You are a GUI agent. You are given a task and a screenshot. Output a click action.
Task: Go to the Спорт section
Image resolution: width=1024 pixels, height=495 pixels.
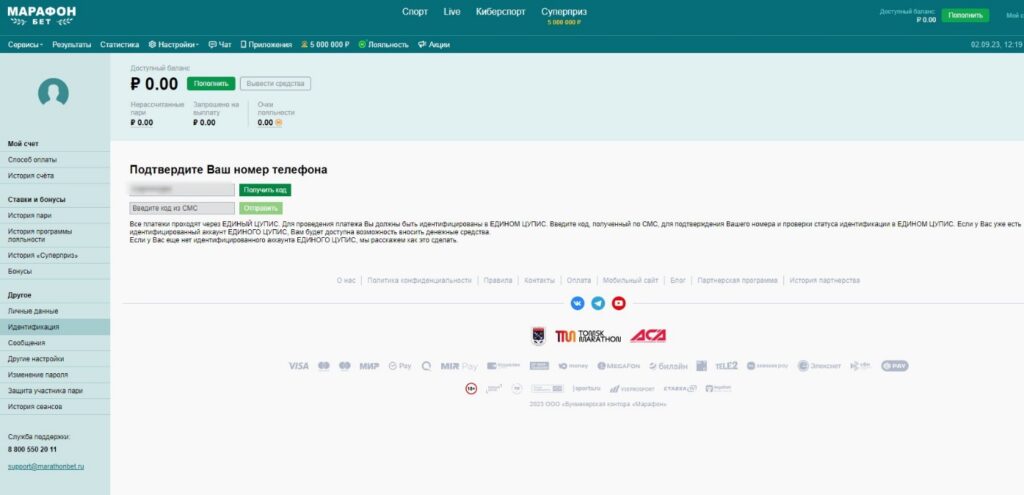point(415,12)
